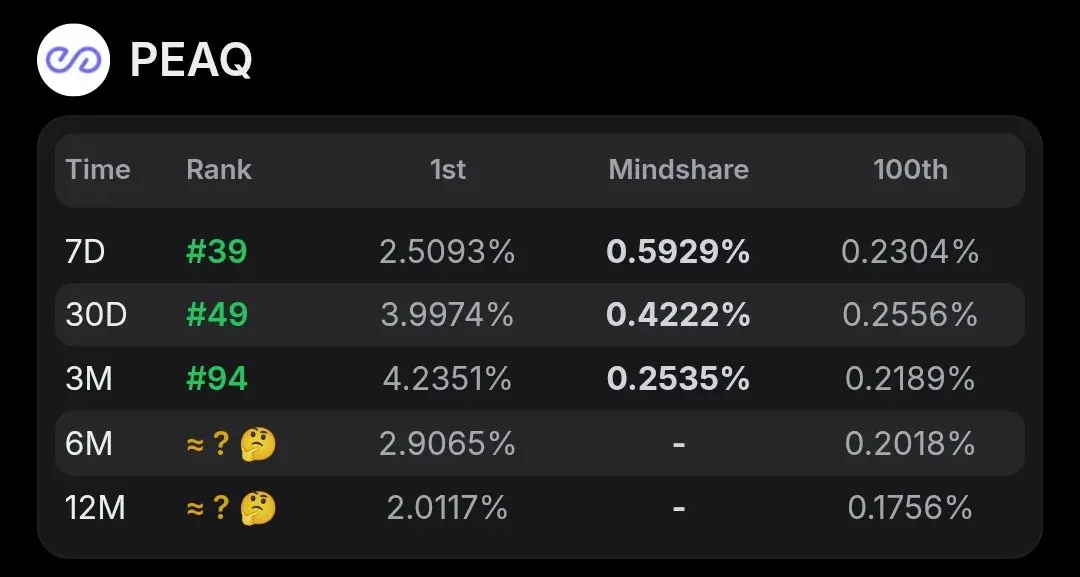1080x577 pixels.
Task: Sort by the Rank column header
Action: pyautogui.click(x=219, y=169)
